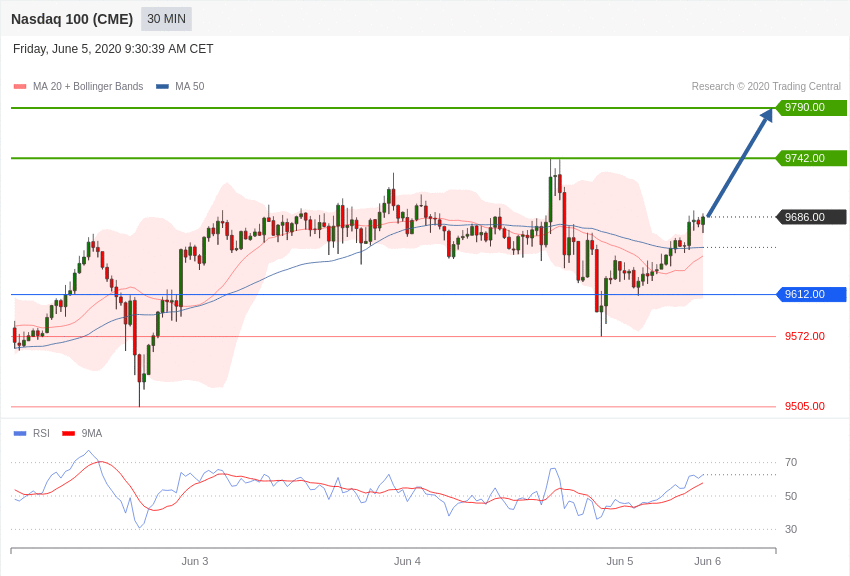Click the blue RSI legend swatch
This screenshot has height=576, width=850.
20,433
